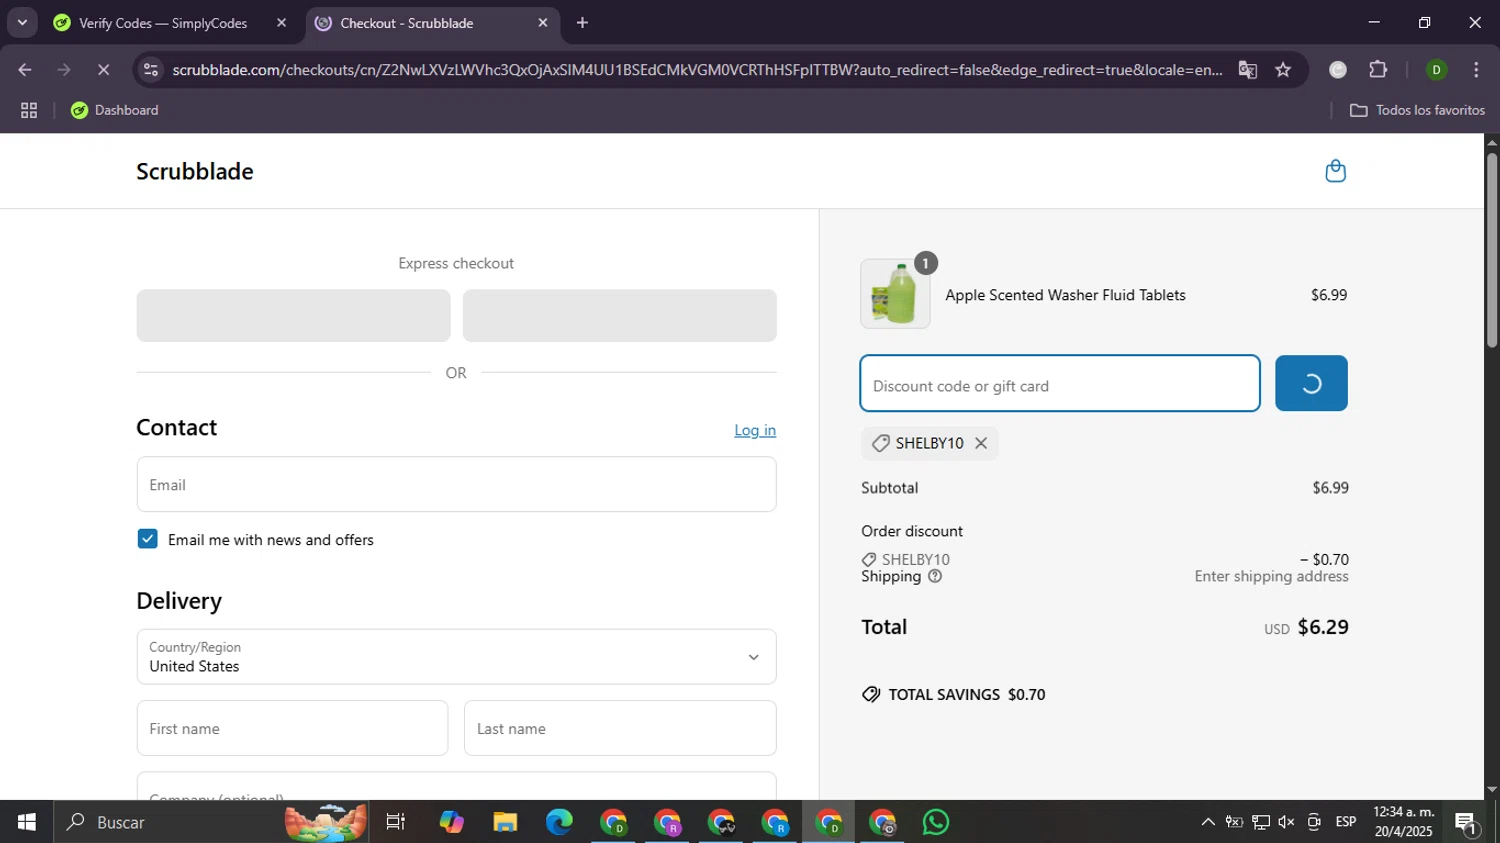
Task: Click the address bar URL
Action: point(697,70)
